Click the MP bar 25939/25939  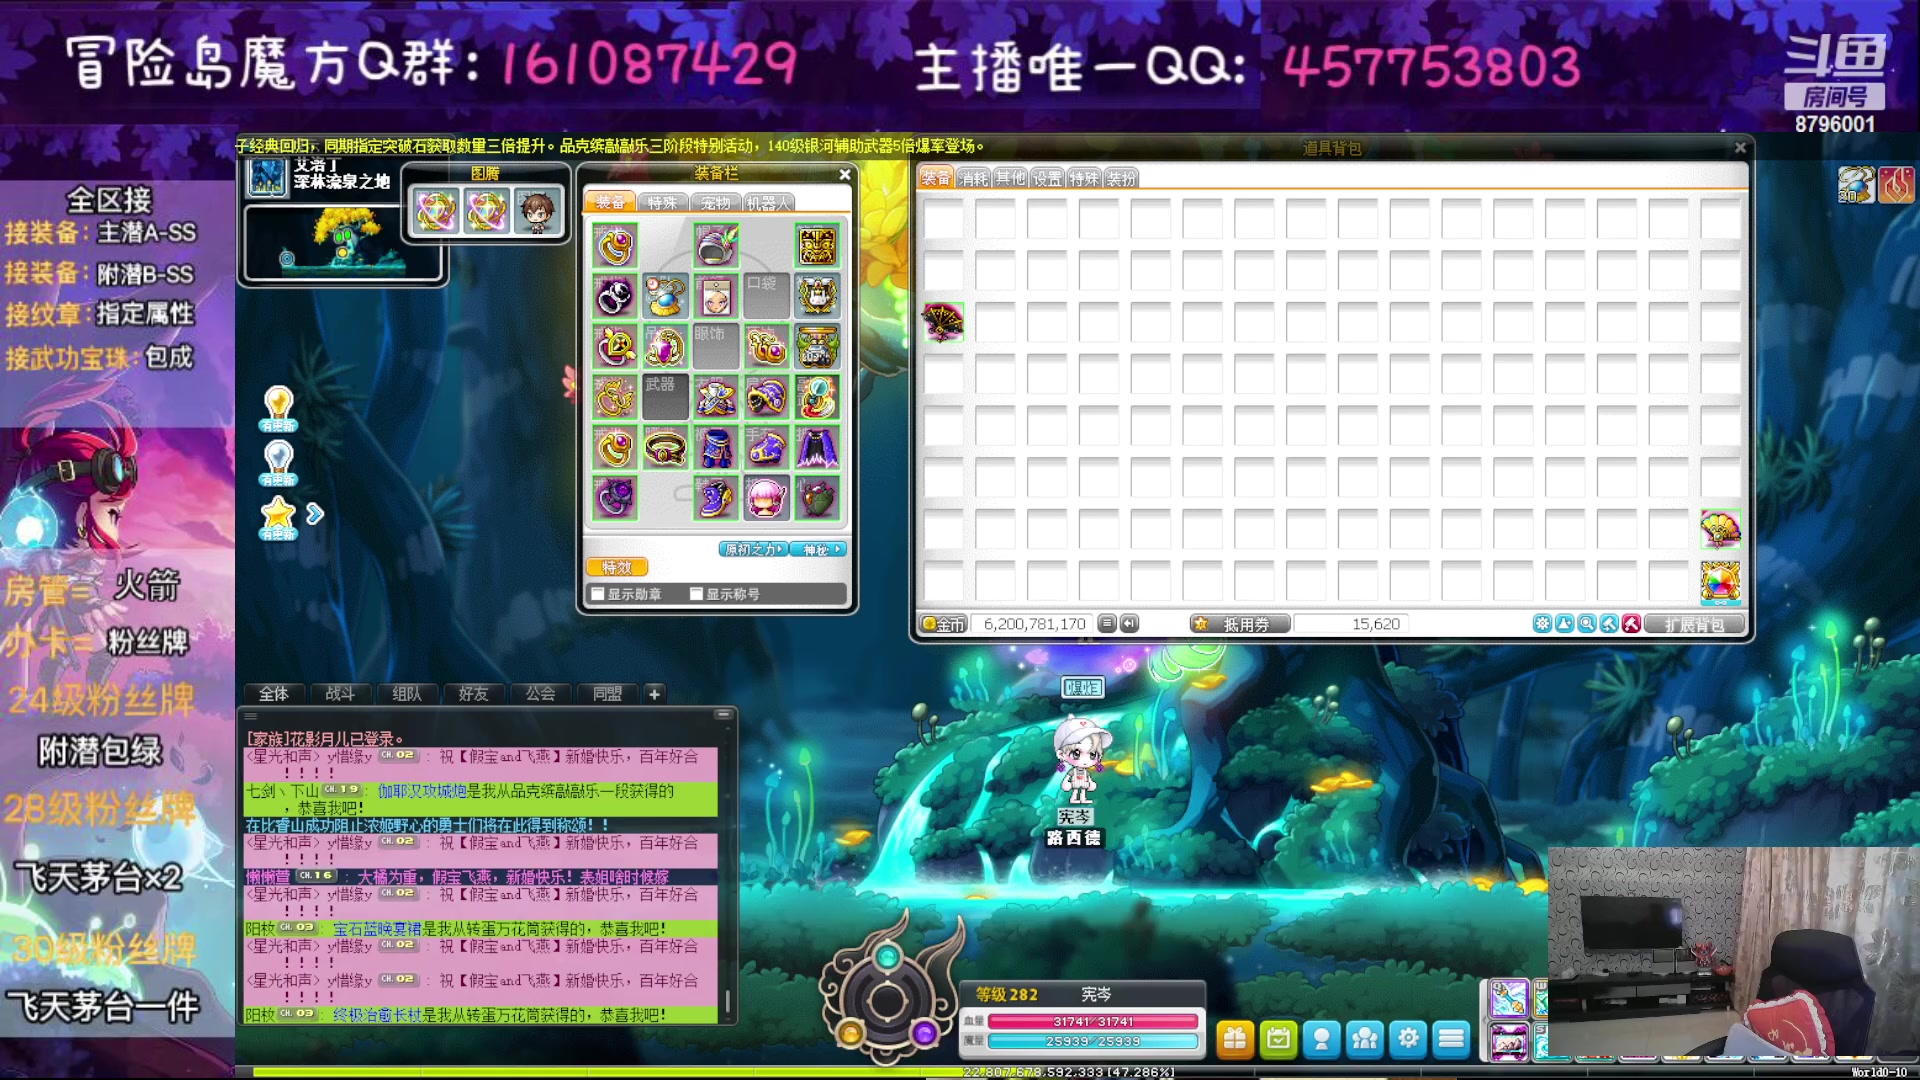[1093, 1041]
